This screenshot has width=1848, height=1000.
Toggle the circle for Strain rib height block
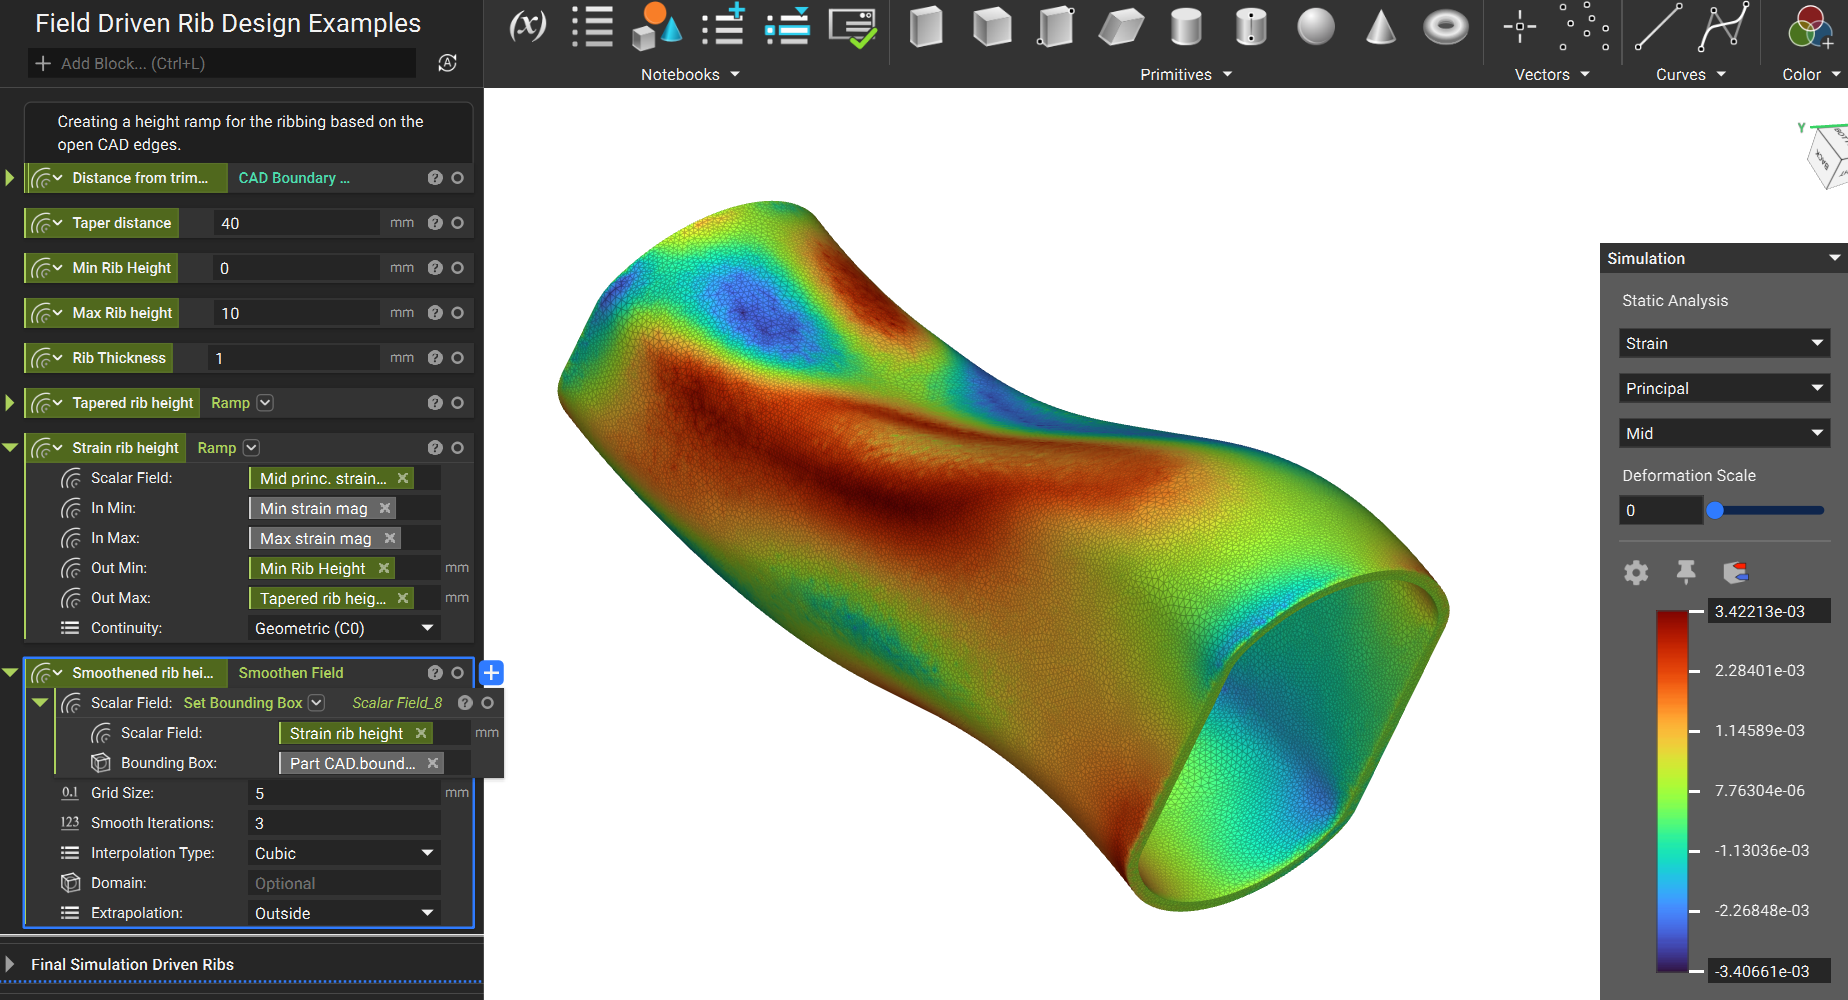(x=458, y=448)
